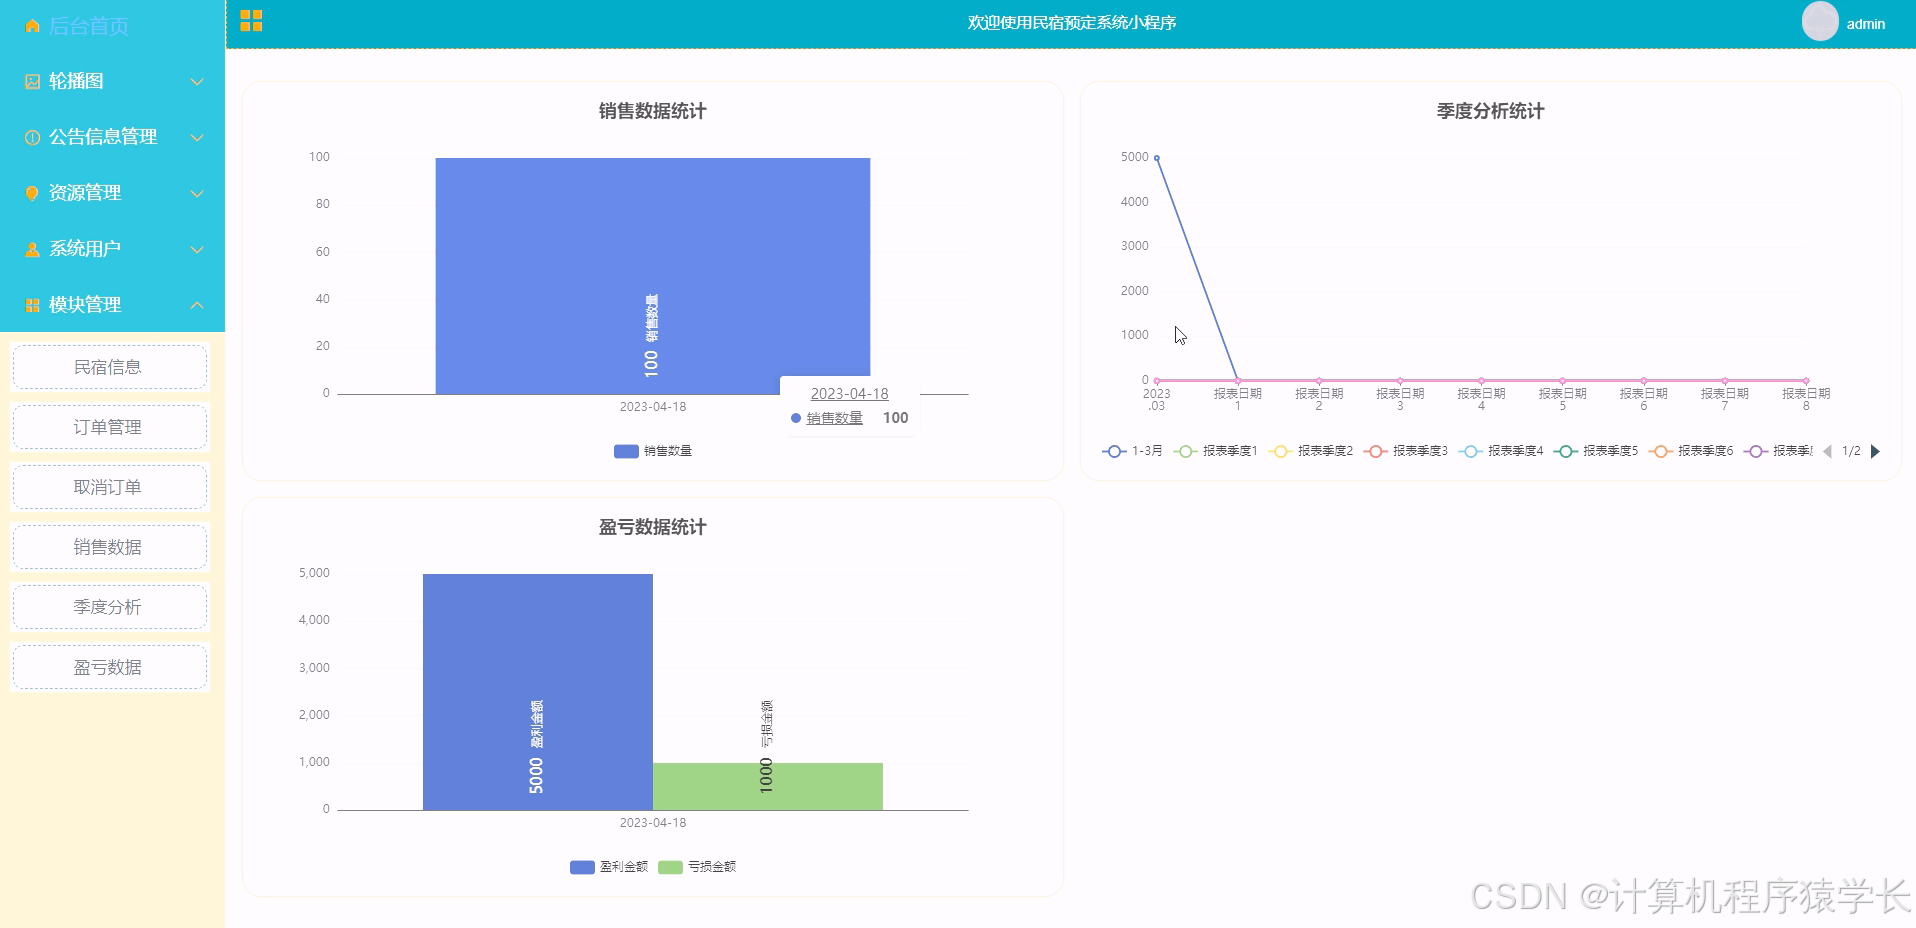Toggle the 亏损金额 legend series
This screenshot has width=1916, height=928.
(697, 867)
